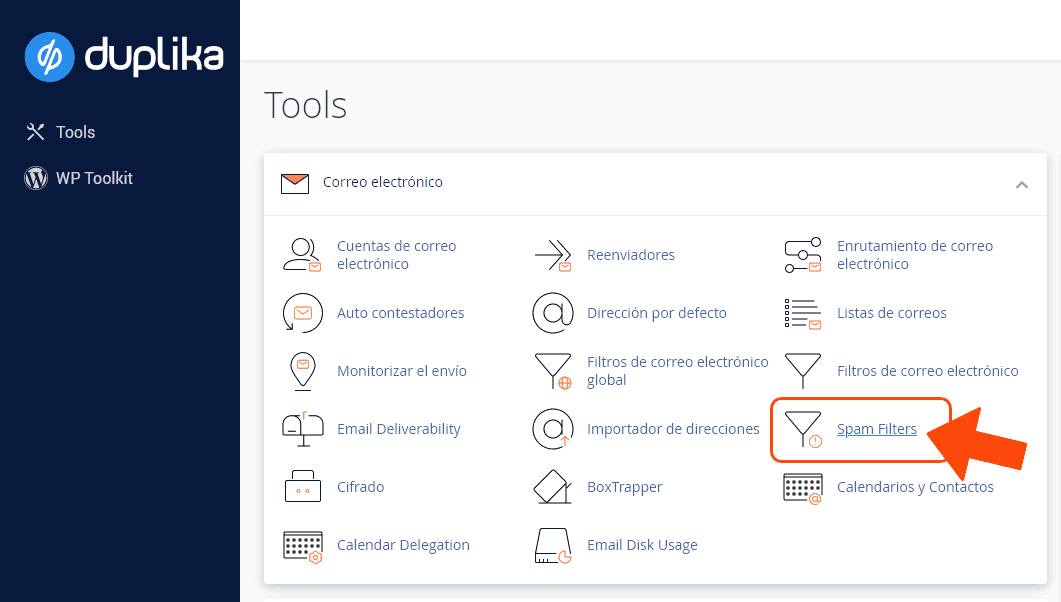Click the Reenviadores arrow icon
Viewport: 1061px width, 602px height.
click(552, 255)
